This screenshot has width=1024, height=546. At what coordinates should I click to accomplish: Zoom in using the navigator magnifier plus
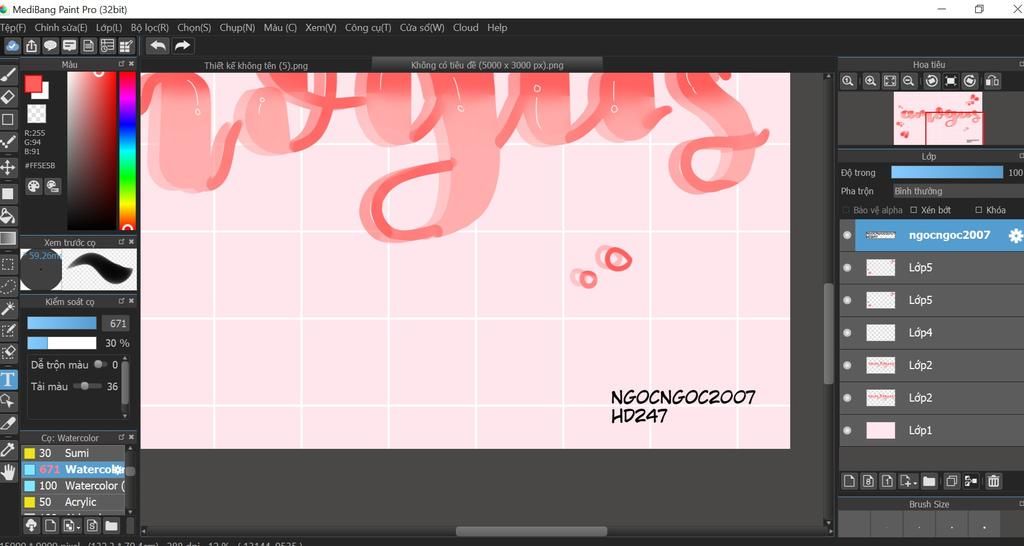(x=870, y=81)
